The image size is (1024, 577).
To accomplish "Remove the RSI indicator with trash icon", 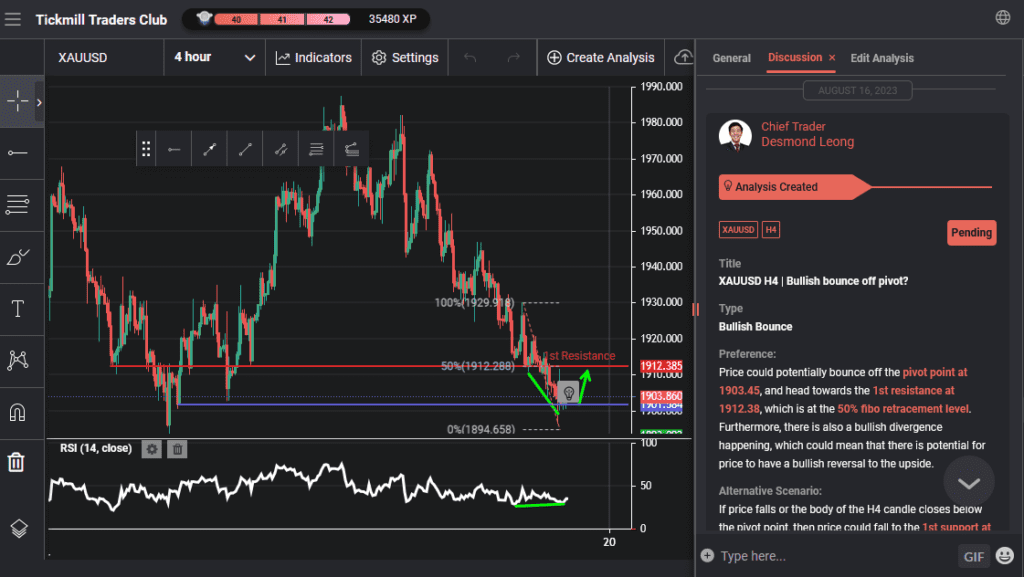I will tap(177, 449).
